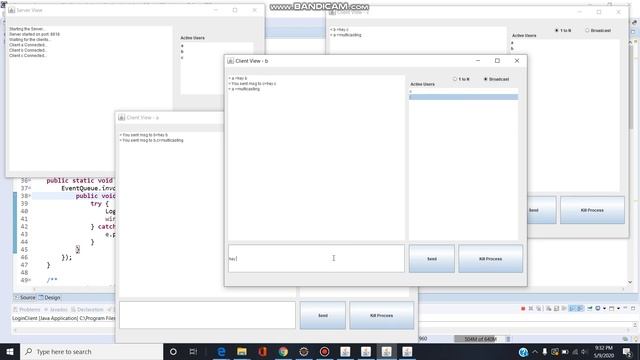Switch to second Java app taskbar icon
Screen dimensions: 640x360
click(366, 351)
